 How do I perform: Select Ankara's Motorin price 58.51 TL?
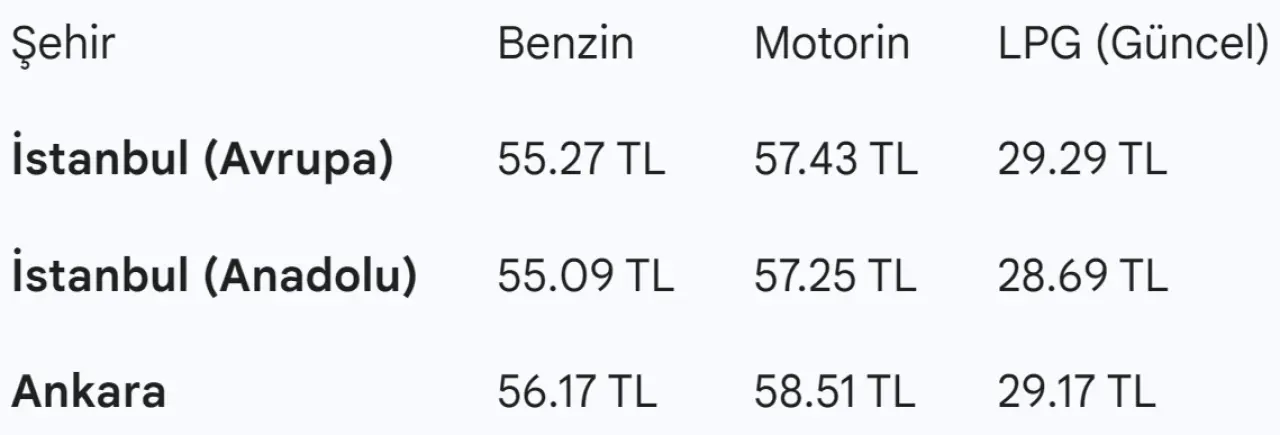(x=834, y=392)
